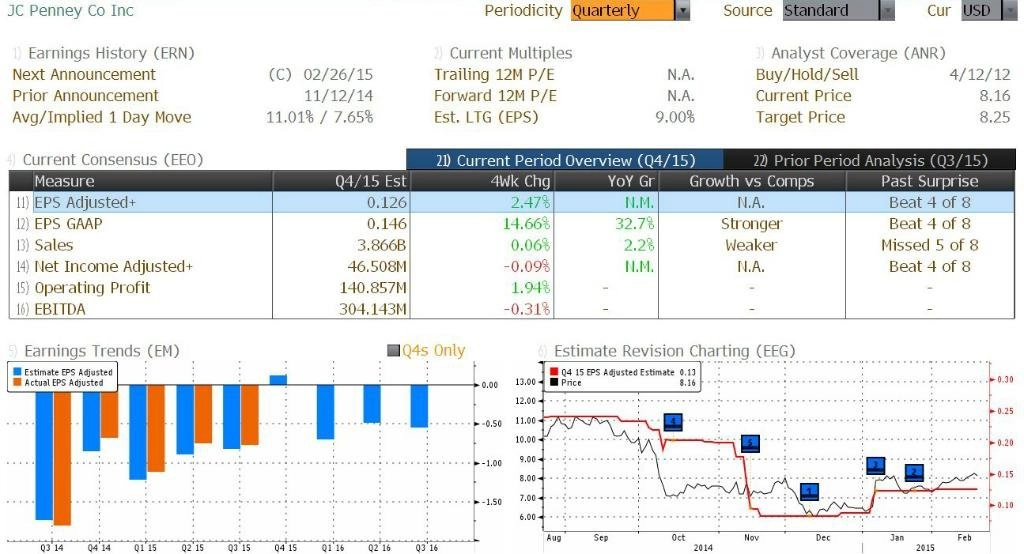Click the small positive Q4 15 estimate bar
Viewport: 1024px width, 554px height.
point(278,380)
